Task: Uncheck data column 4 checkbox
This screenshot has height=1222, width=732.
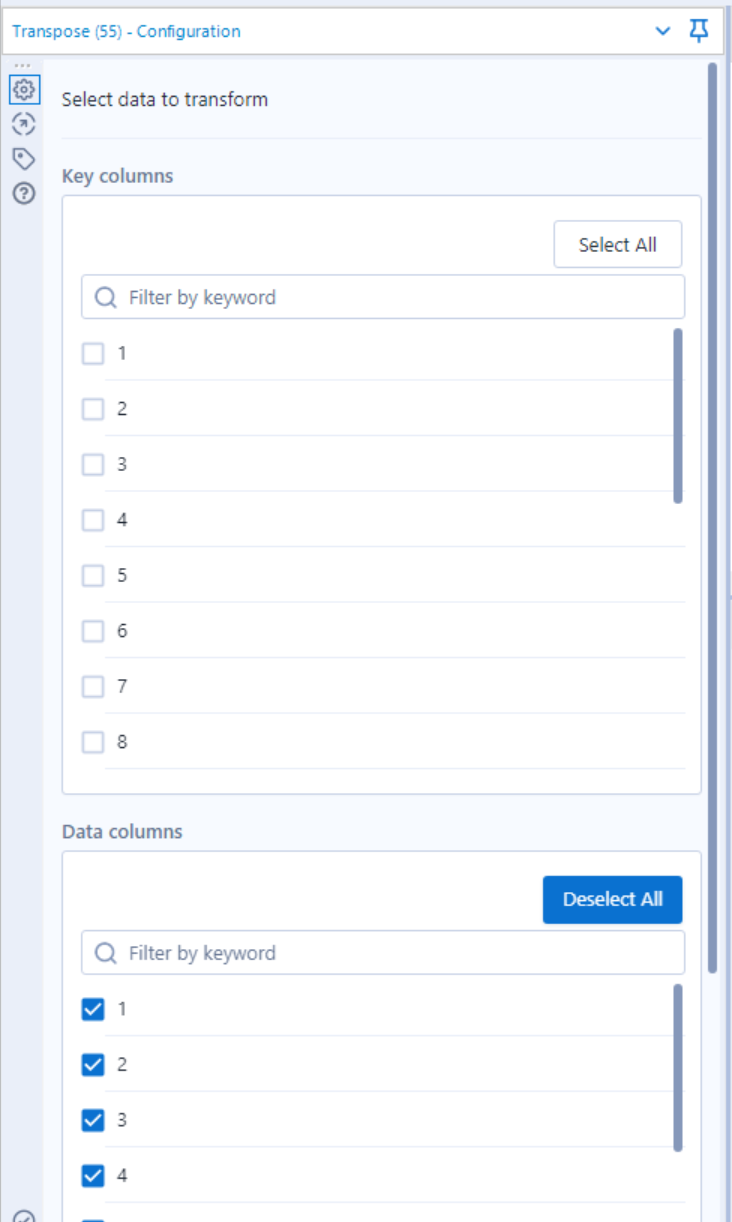Action: pos(93,1175)
